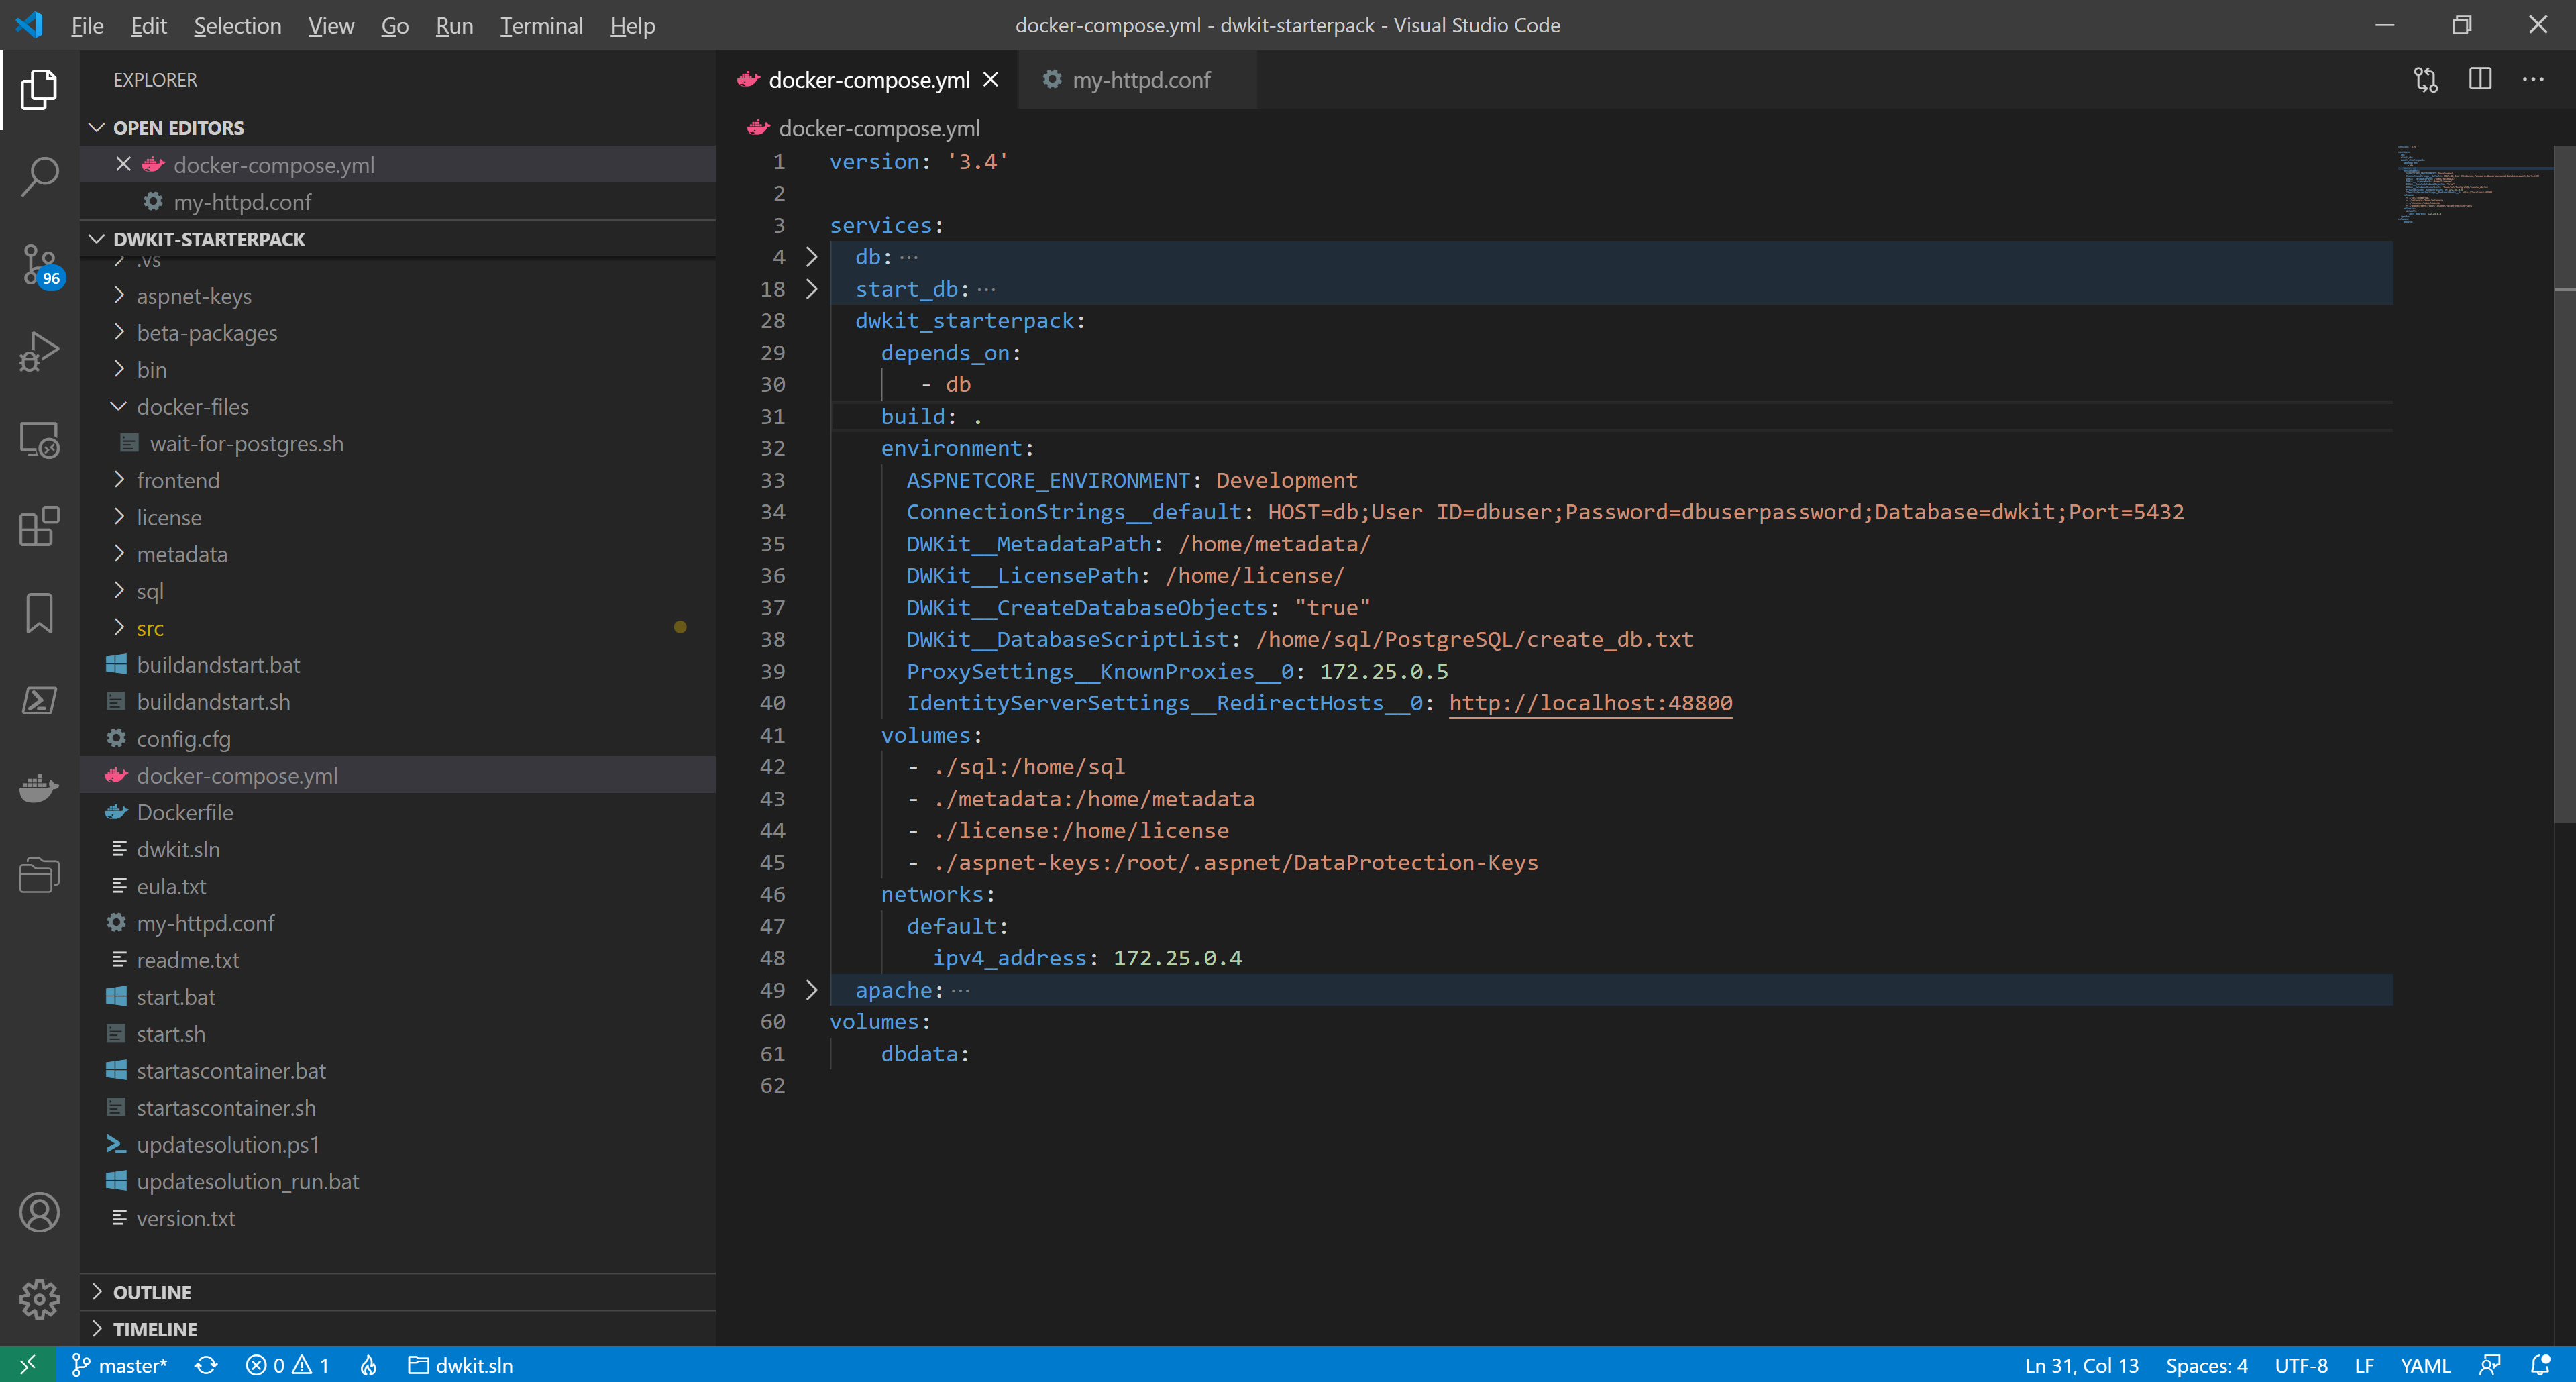The width and height of the screenshot is (2576, 1382).
Task: Open config.cfg in the explorer
Action: (x=398, y=738)
